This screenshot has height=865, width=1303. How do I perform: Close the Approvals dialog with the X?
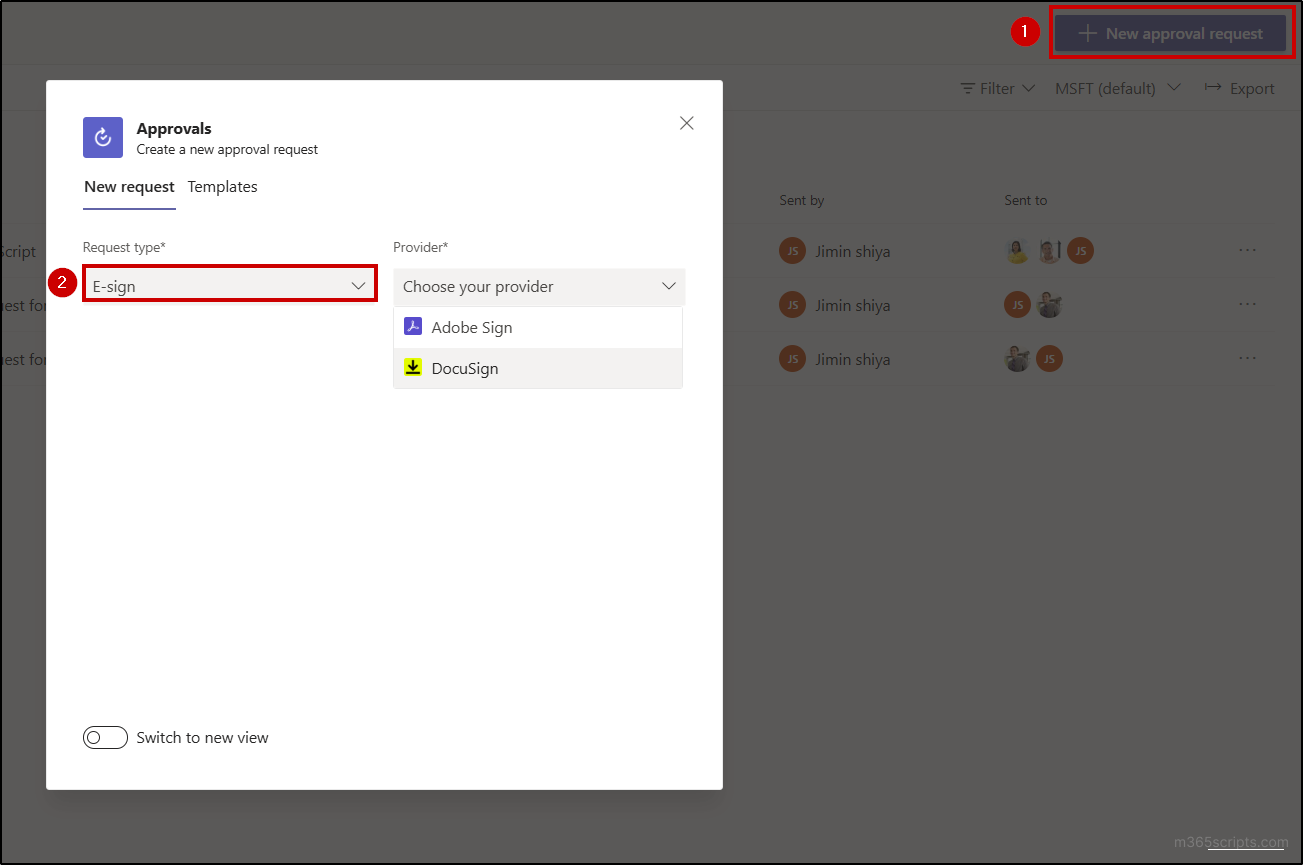[x=686, y=123]
